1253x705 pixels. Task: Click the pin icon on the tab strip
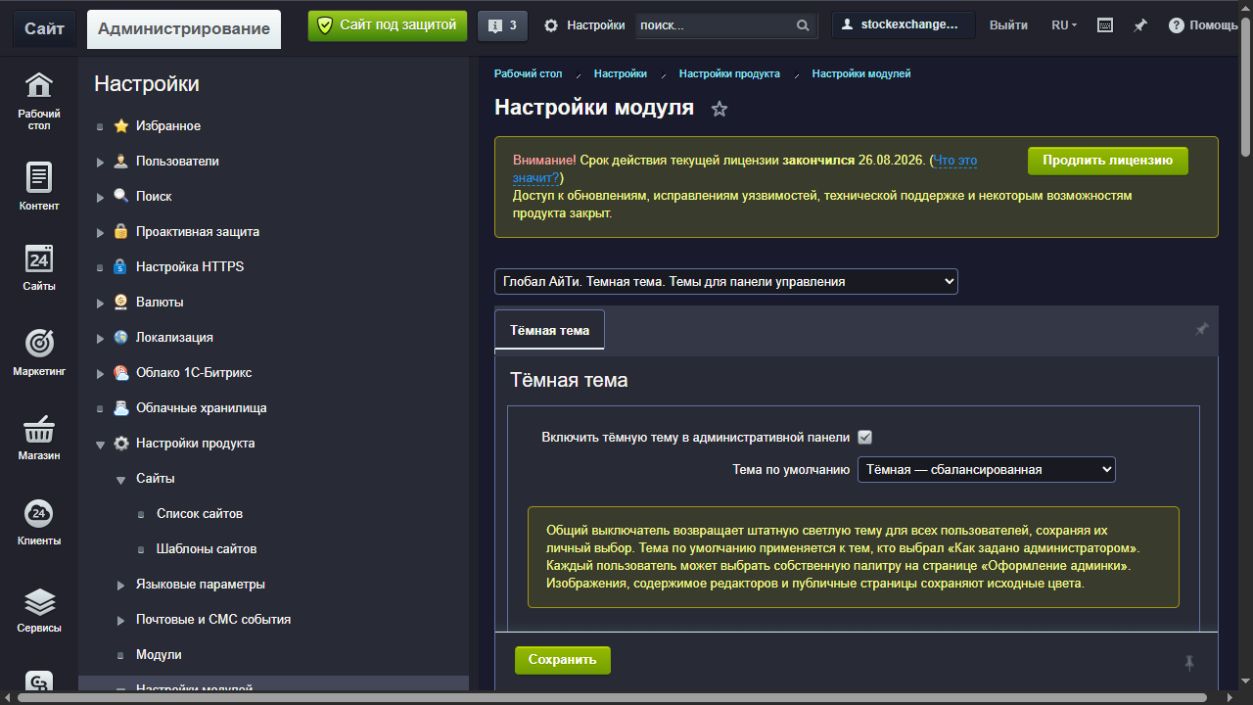[x=1202, y=328]
